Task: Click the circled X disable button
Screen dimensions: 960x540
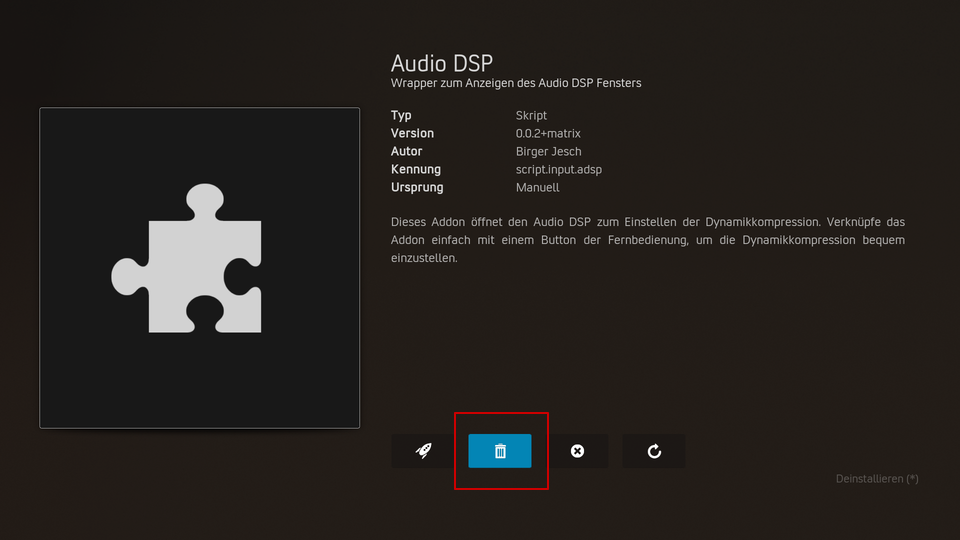Action: (x=577, y=451)
